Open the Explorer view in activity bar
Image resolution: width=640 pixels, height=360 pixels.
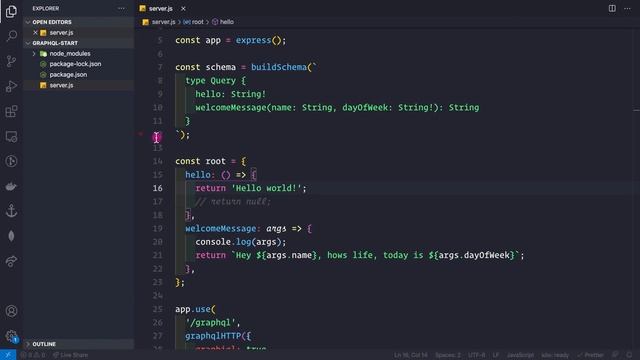[x=11, y=11]
